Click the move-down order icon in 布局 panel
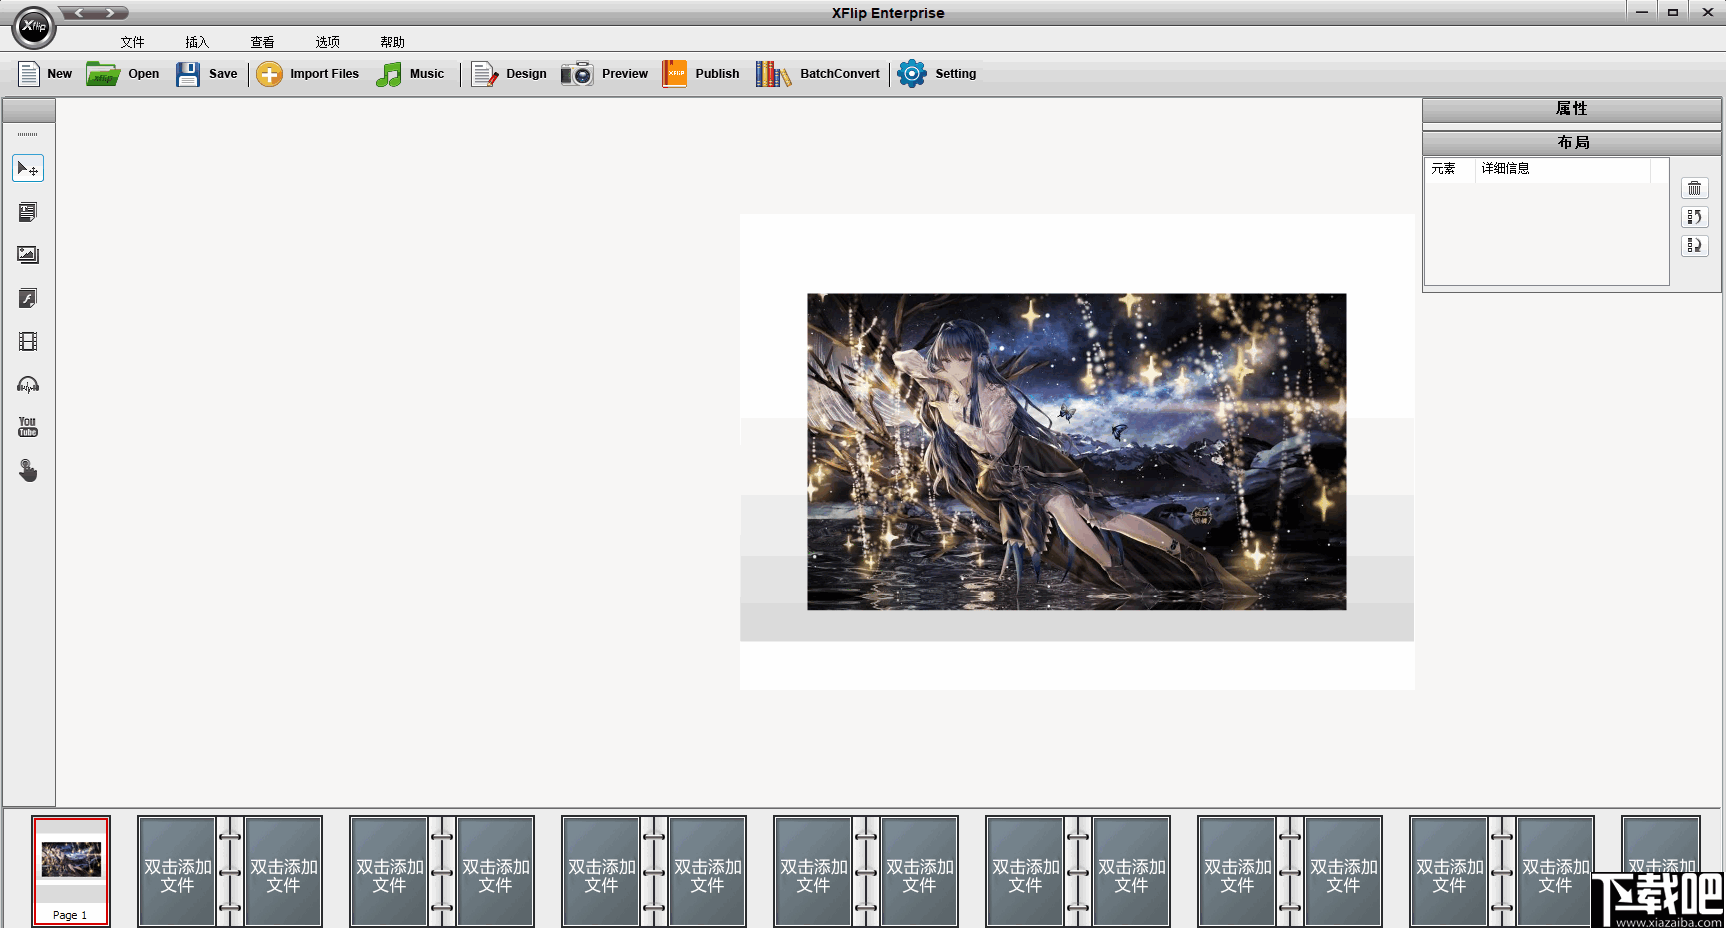1726x928 pixels. pos(1694,246)
